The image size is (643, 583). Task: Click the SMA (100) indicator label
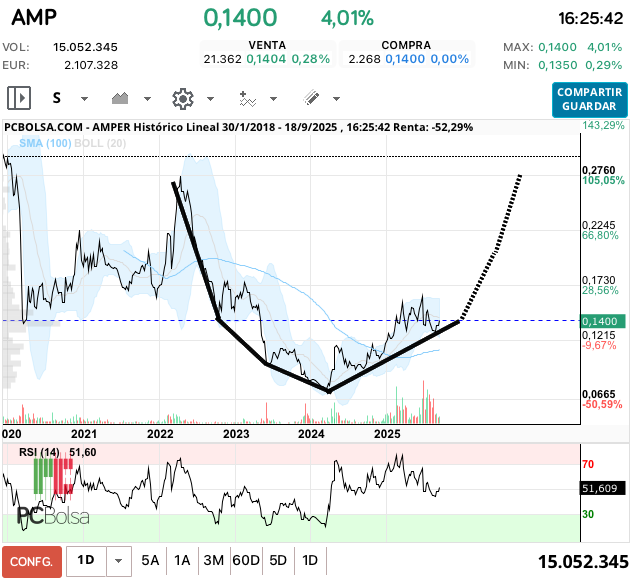(x=45, y=143)
